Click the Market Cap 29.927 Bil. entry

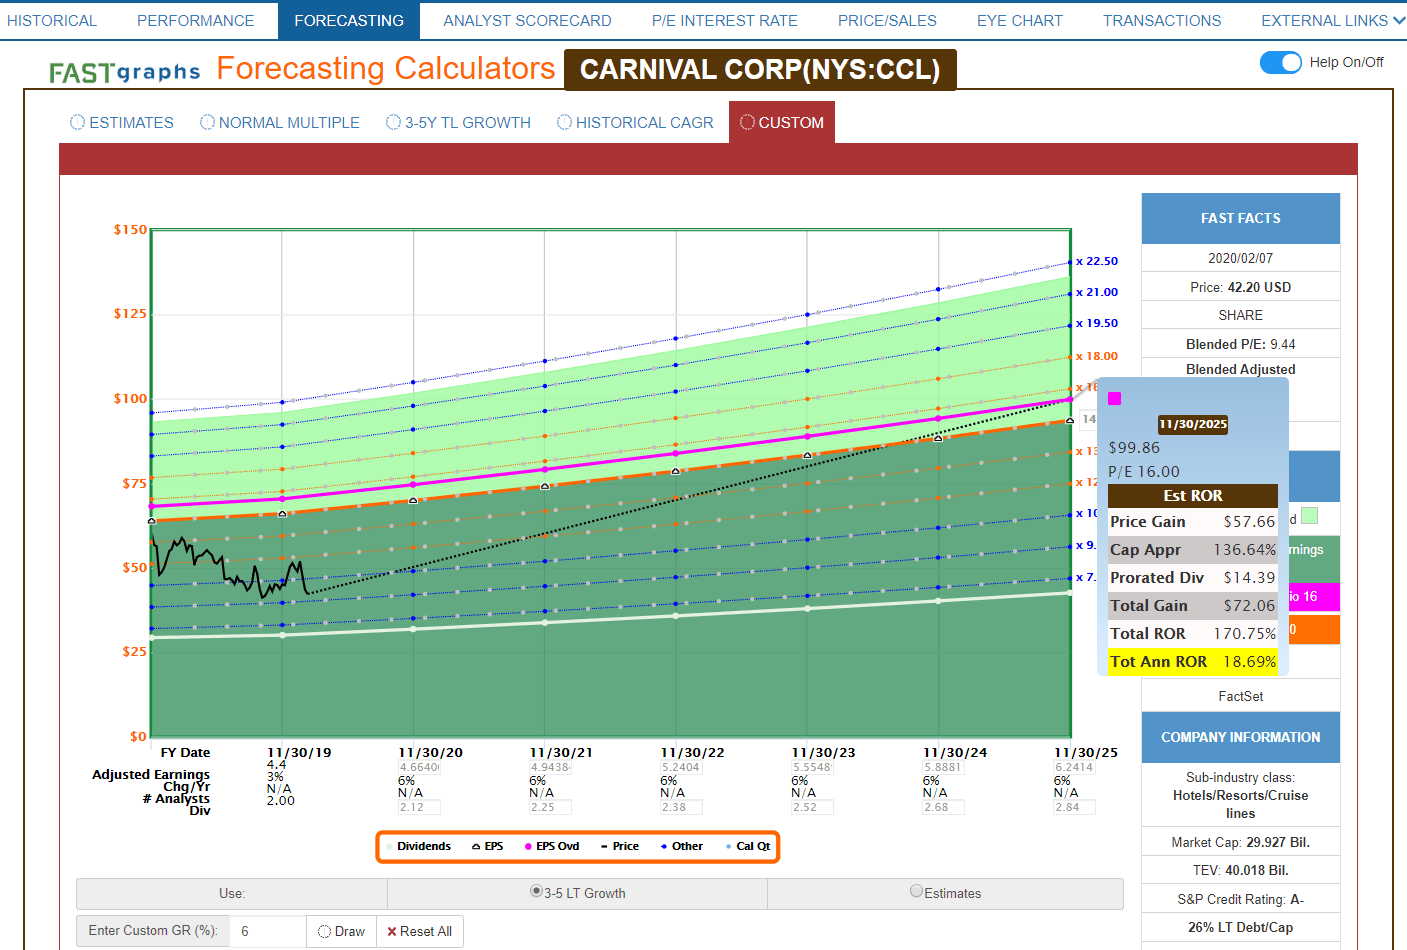pyautogui.click(x=1241, y=842)
